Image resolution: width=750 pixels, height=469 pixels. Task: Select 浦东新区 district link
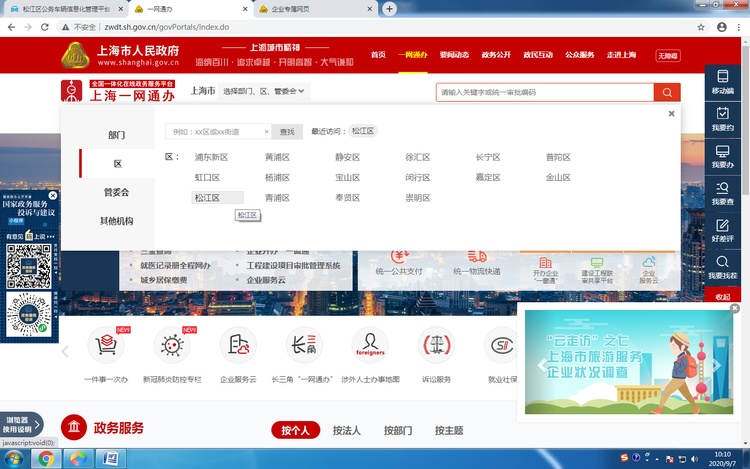(x=211, y=157)
